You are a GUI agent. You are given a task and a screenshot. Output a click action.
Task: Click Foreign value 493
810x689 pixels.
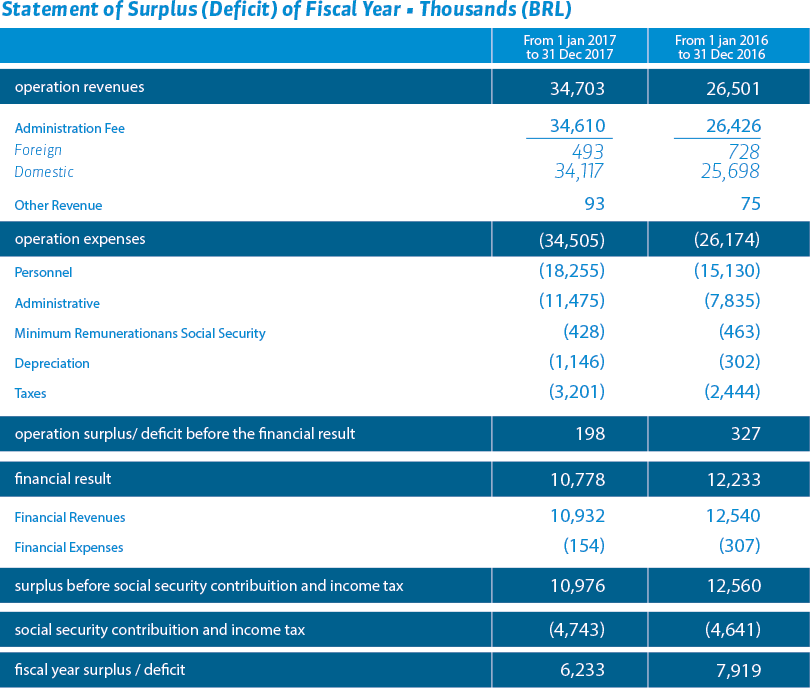click(588, 151)
